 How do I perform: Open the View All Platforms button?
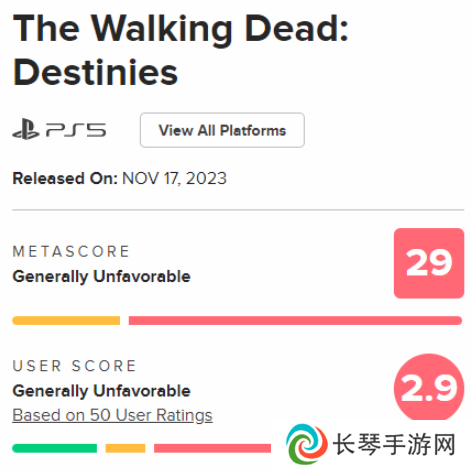pos(222,130)
